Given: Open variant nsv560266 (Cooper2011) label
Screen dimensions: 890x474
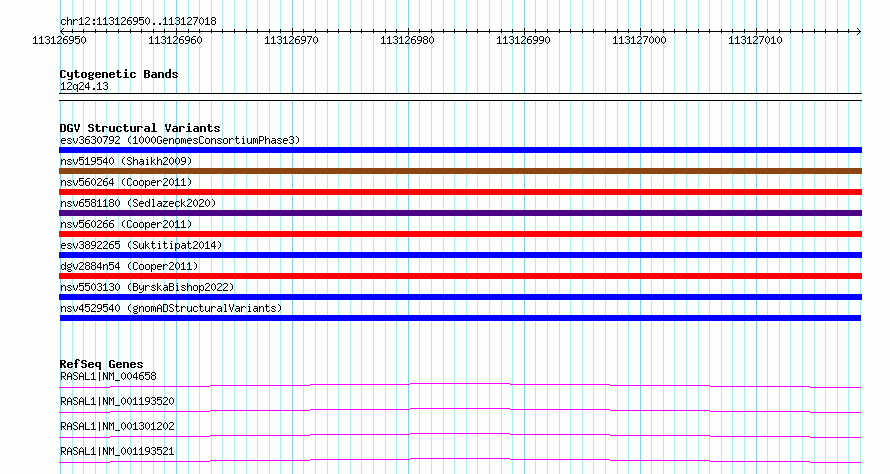Looking at the screenshot, I should pyautogui.click(x=126, y=224).
